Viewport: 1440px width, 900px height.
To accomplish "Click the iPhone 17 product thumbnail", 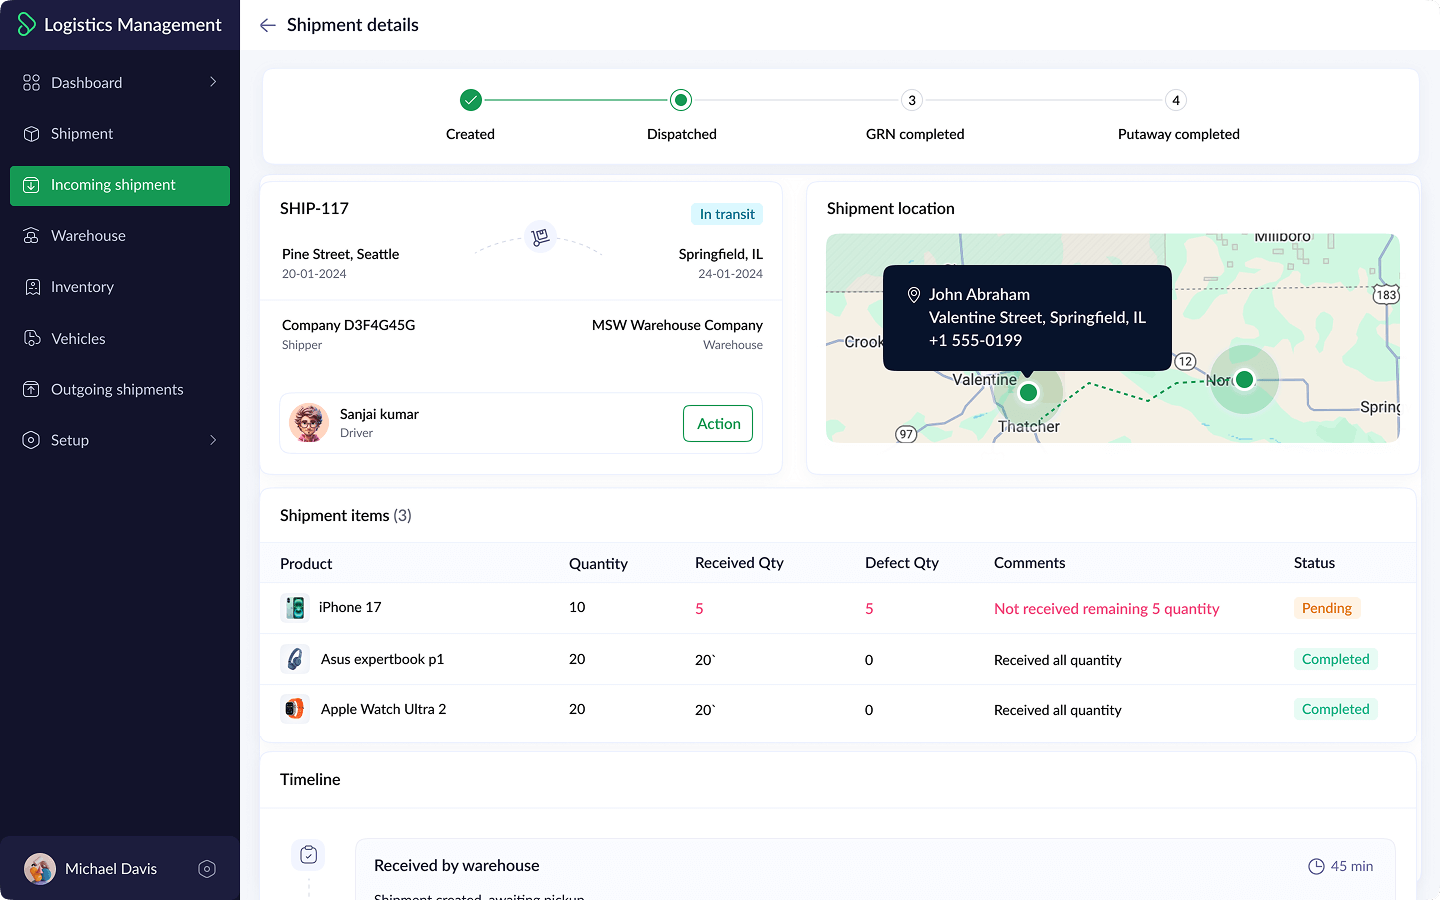I will [x=295, y=608].
